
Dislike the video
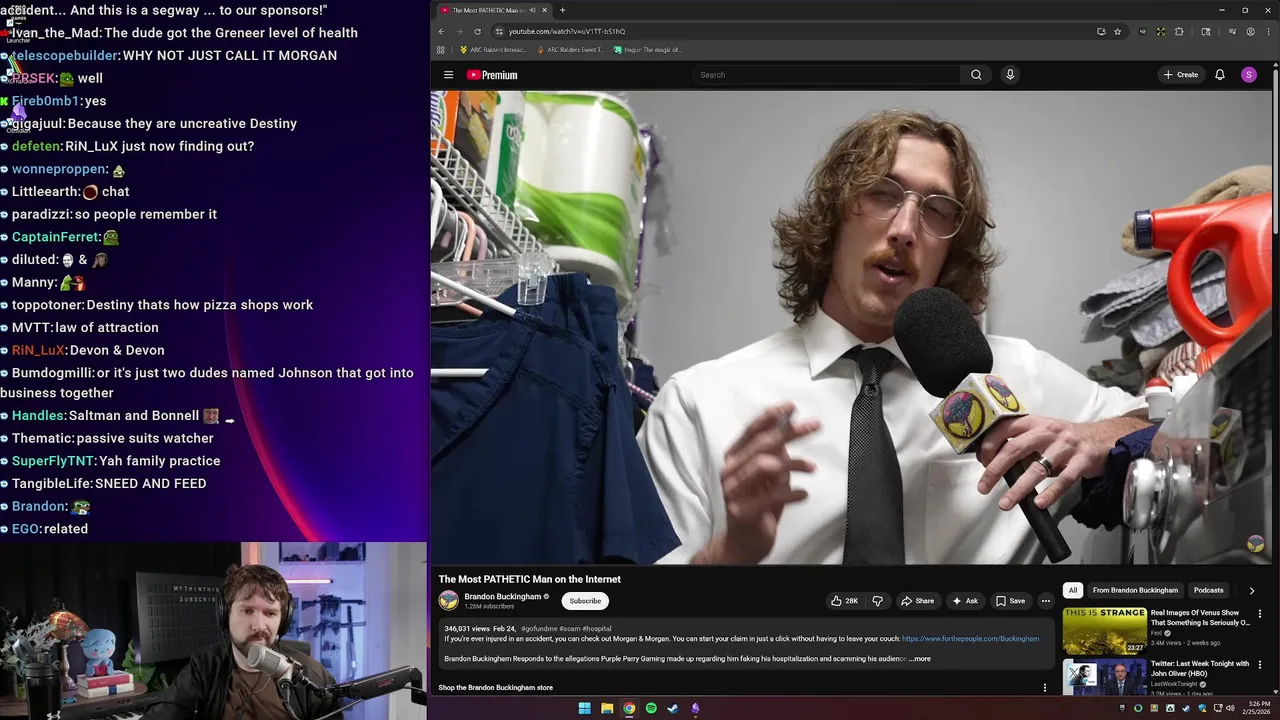tap(877, 601)
